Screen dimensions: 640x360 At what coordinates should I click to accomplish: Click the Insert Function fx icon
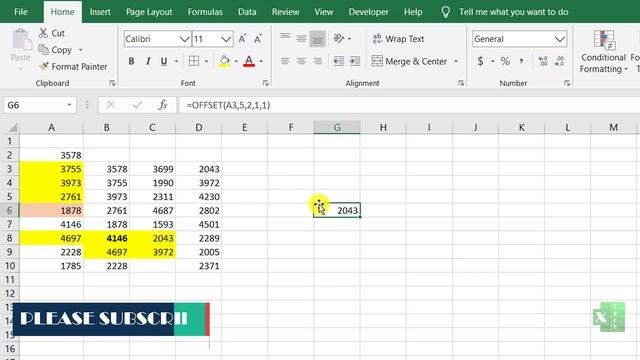click(162, 105)
